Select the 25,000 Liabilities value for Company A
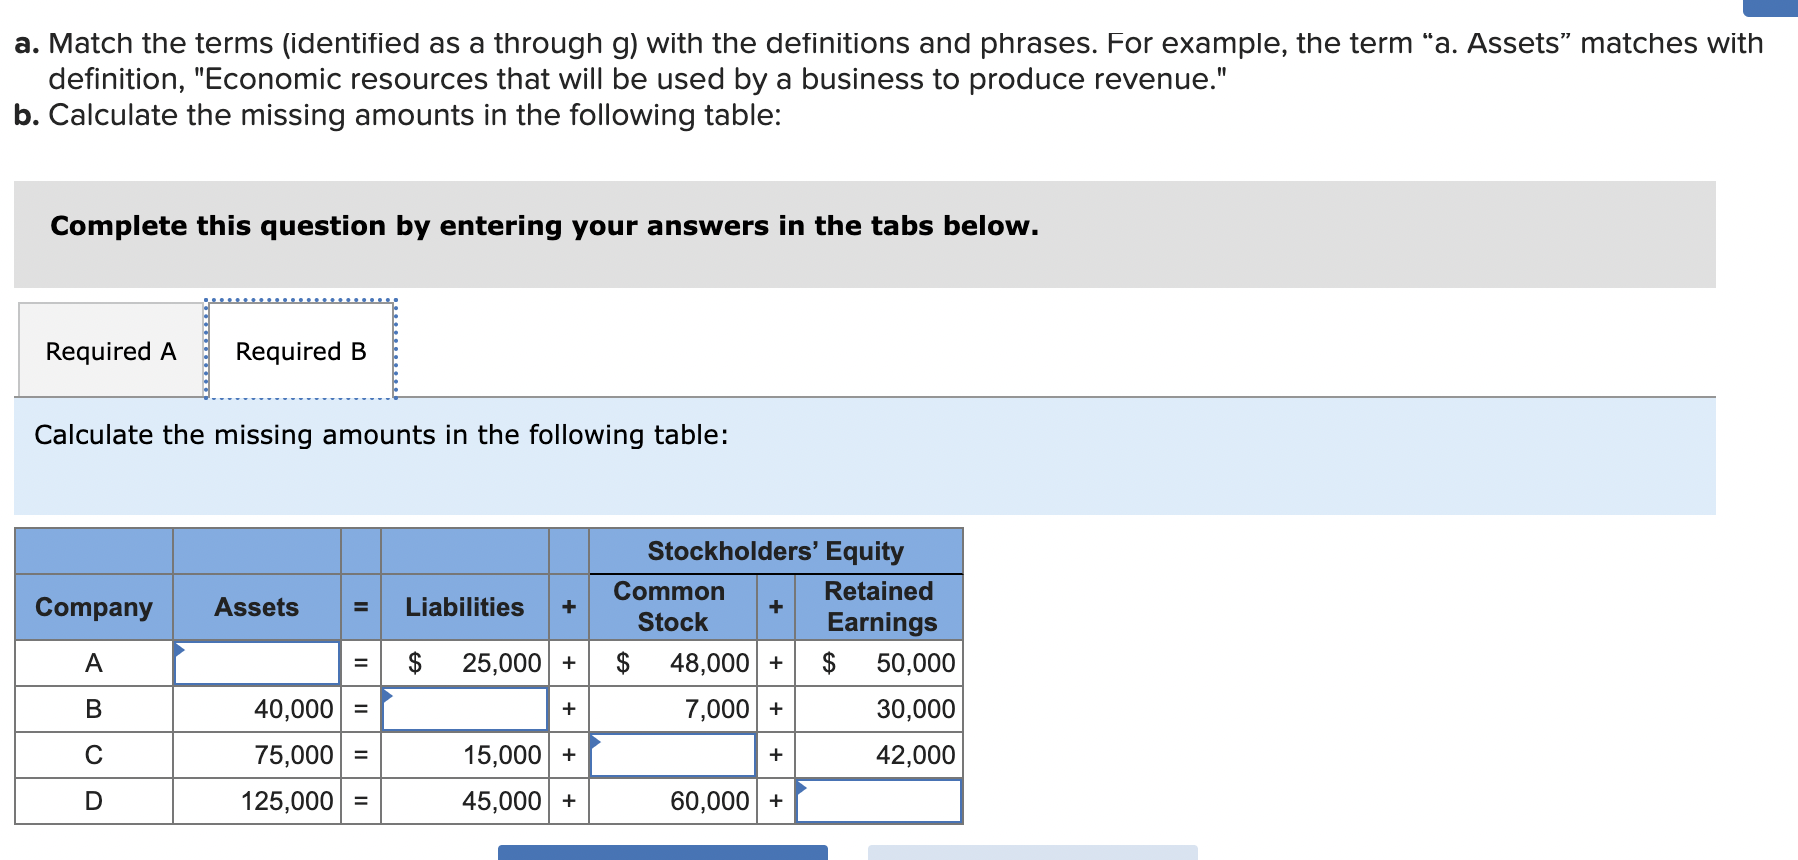 500,662
